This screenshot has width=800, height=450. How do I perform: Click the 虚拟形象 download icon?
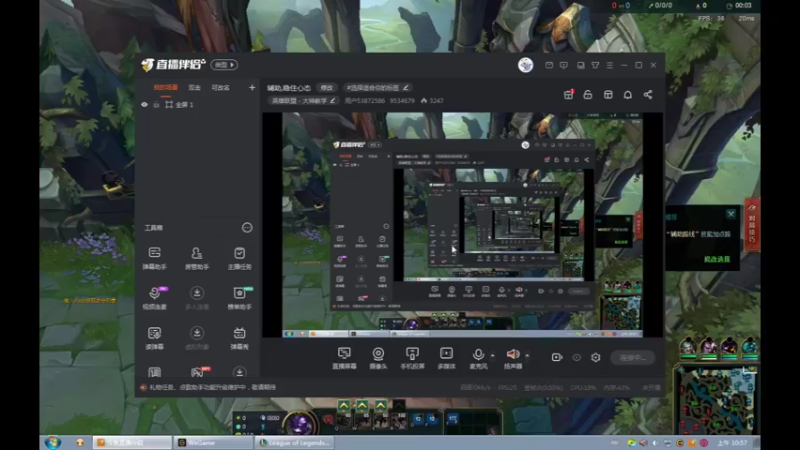[x=197, y=333]
